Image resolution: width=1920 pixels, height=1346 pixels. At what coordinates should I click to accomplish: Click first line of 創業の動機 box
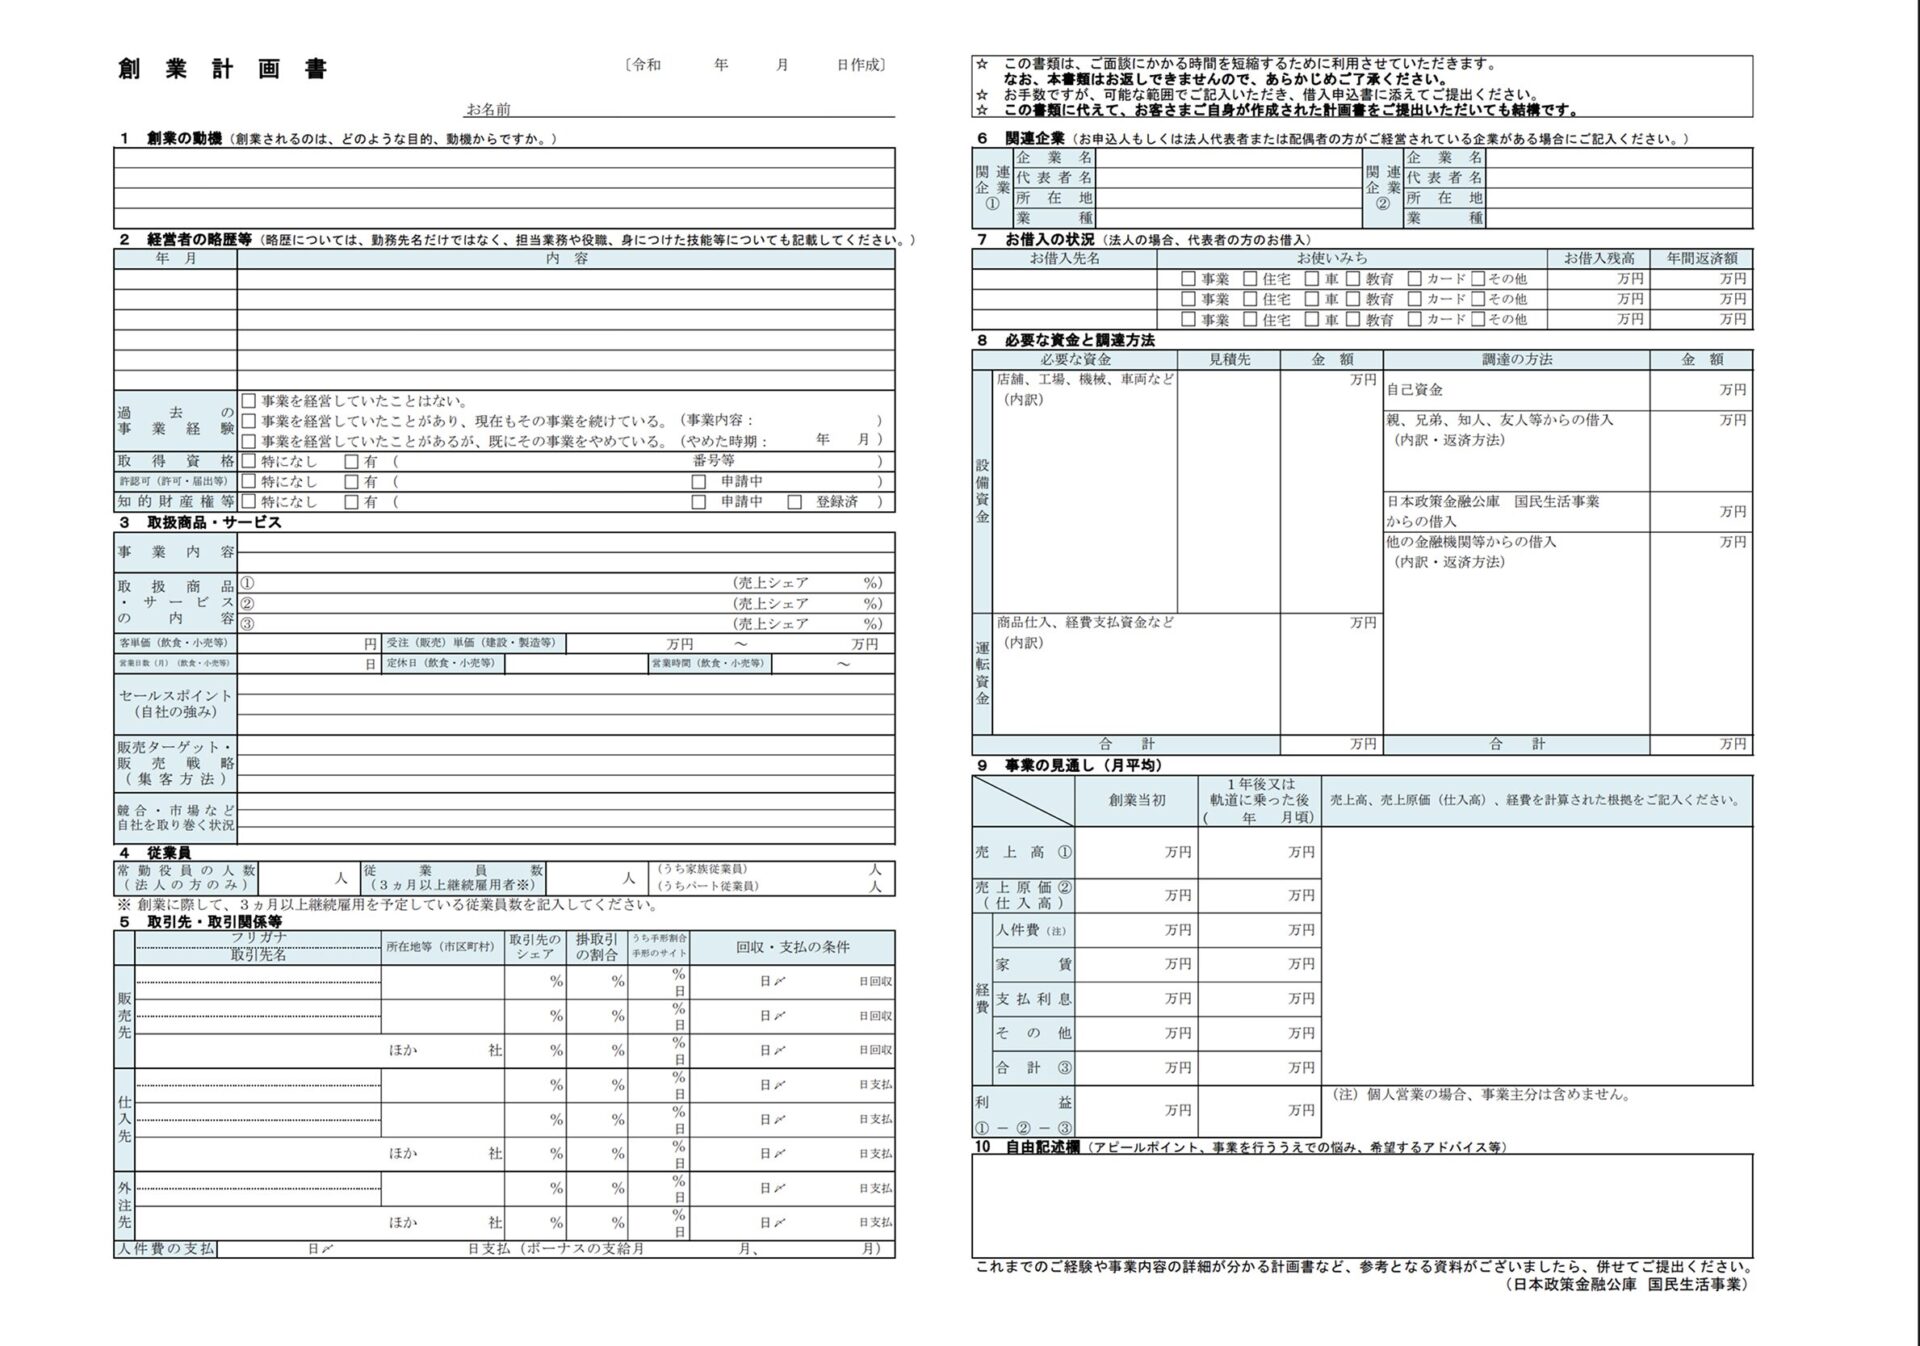(x=504, y=158)
